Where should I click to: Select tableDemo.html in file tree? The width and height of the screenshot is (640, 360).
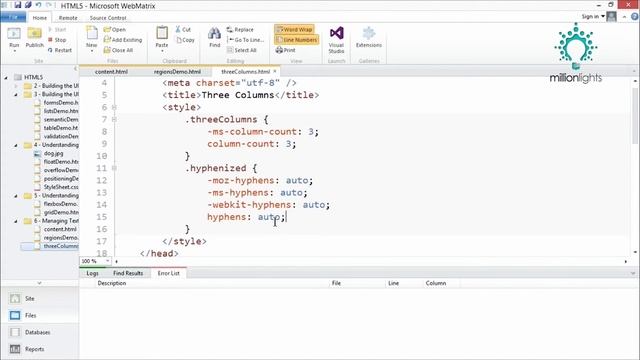click(60, 128)
